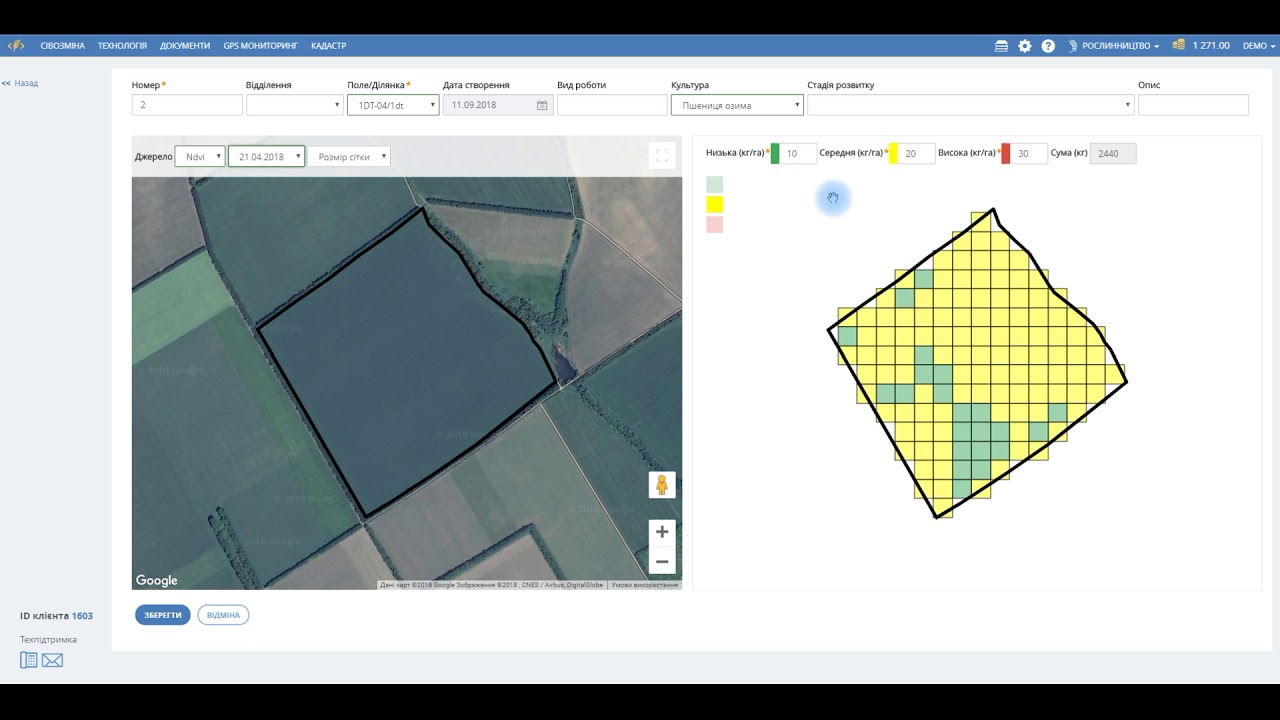Click the red Висока color swatch
Image resolution: width=1280 pixels, height=720 pixels.
point(1006,154)
